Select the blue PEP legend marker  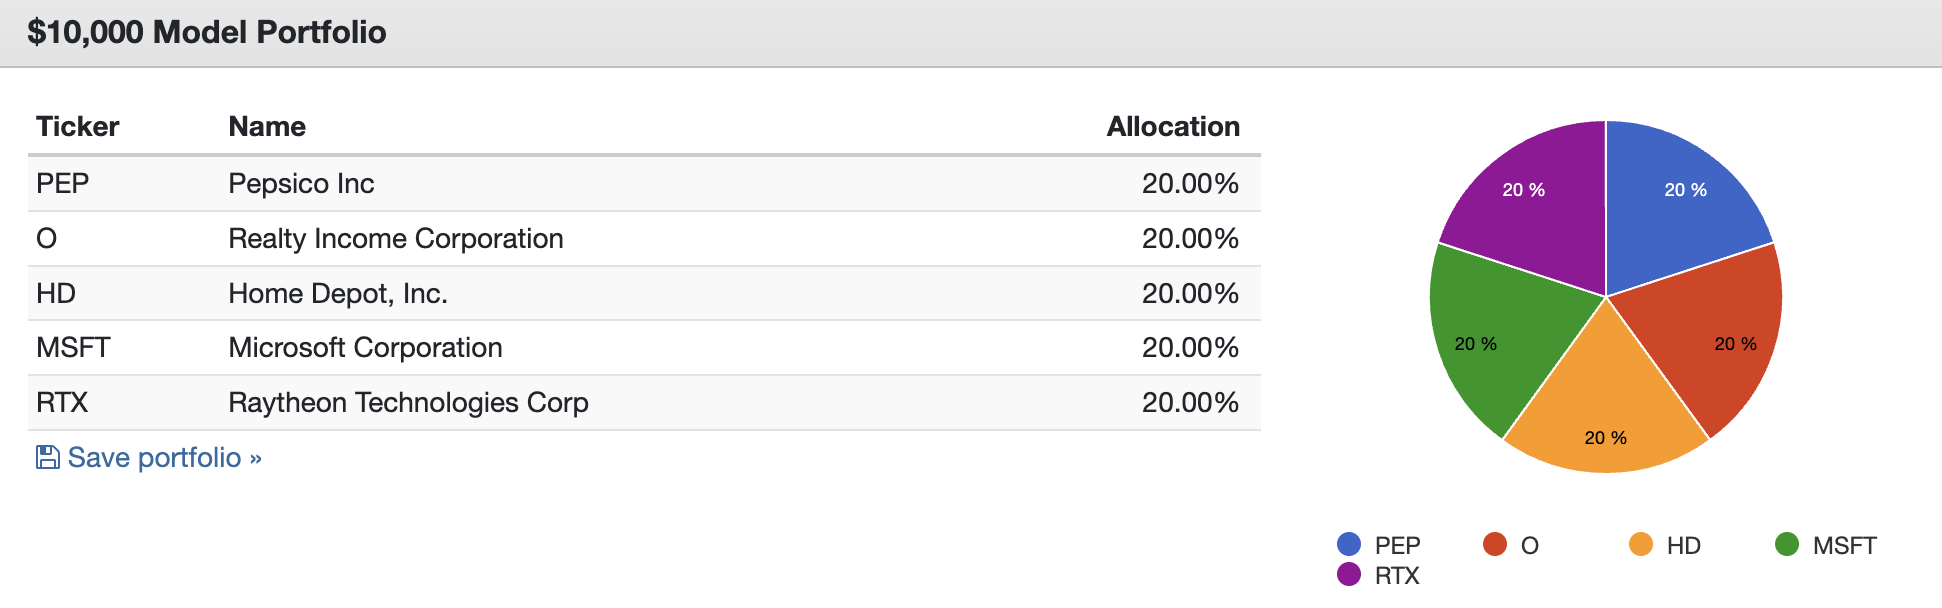1349,544
